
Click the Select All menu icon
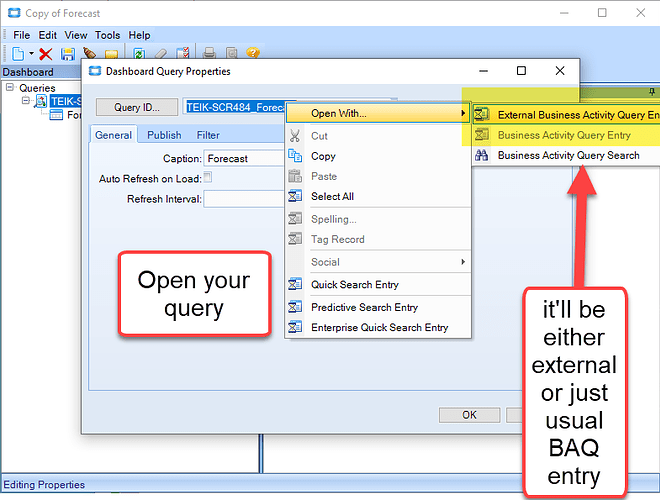pos(295,196)
